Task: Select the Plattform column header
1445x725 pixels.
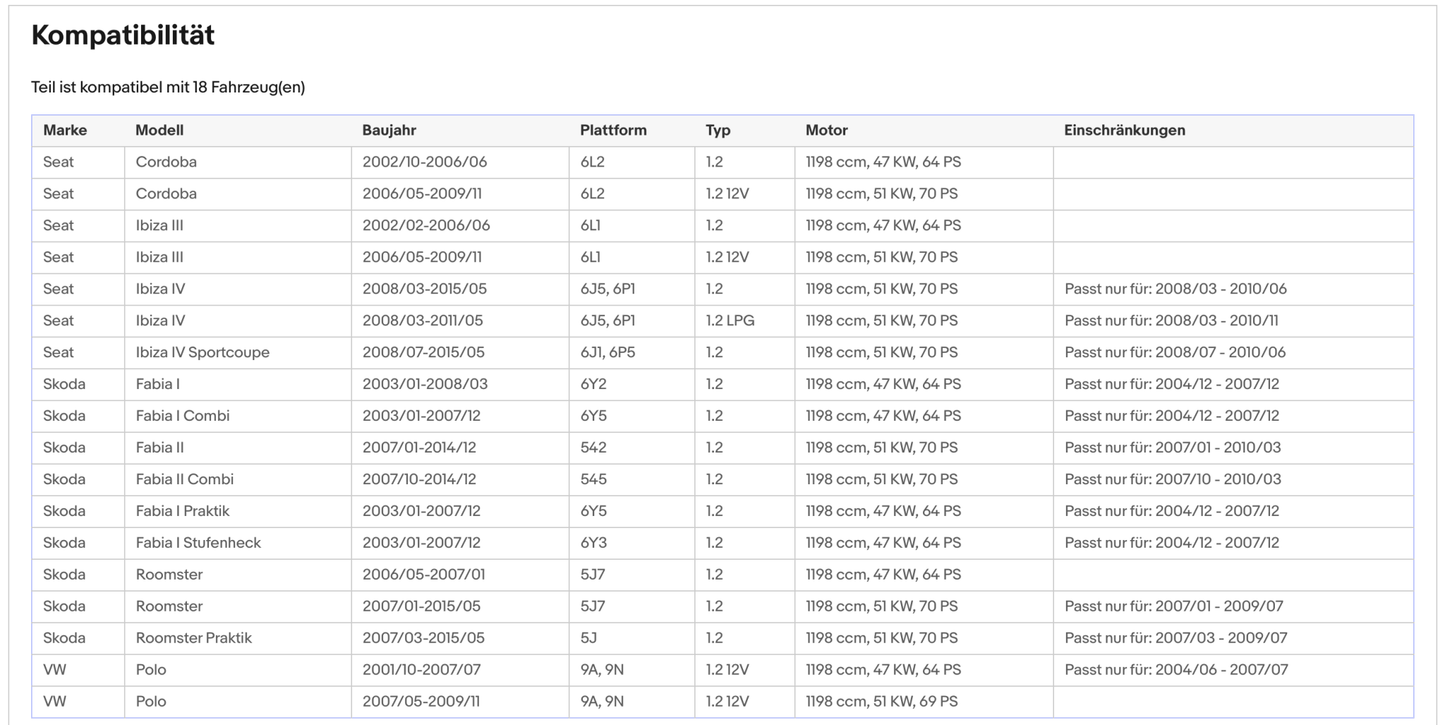Action: (x=613, y=130)
